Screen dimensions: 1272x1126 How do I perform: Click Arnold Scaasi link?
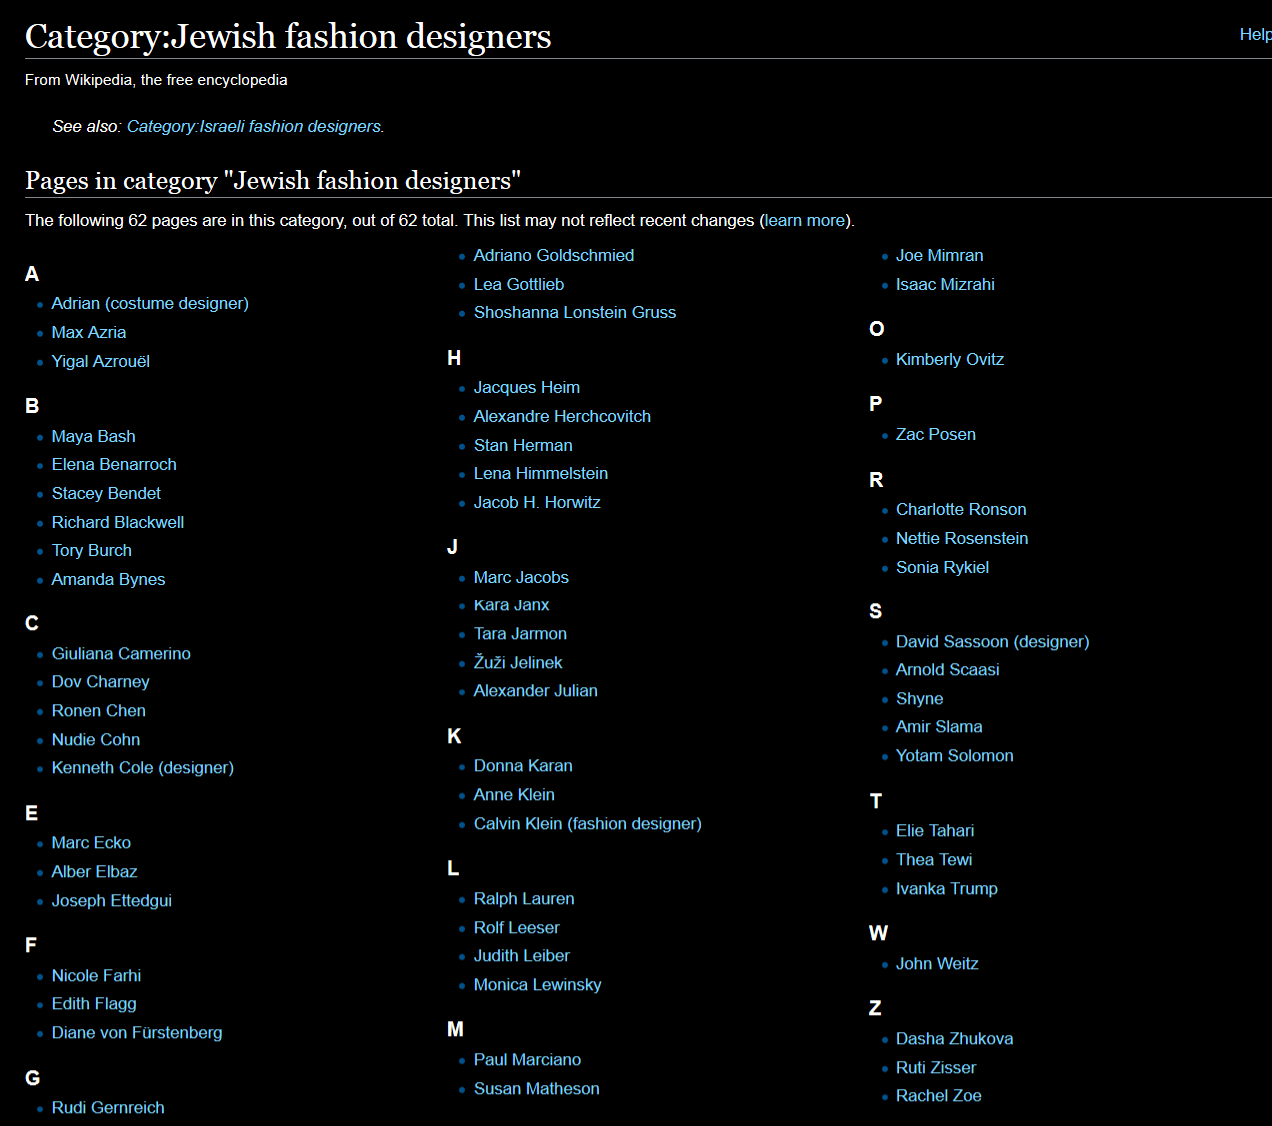pyautogui.click(x=948, y=669)
